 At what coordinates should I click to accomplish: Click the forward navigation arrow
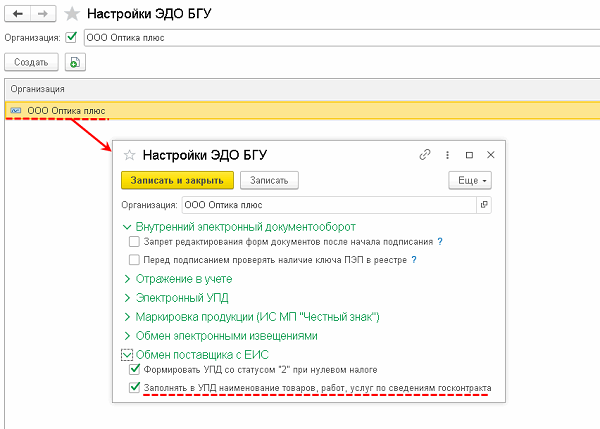coord(44,14)
